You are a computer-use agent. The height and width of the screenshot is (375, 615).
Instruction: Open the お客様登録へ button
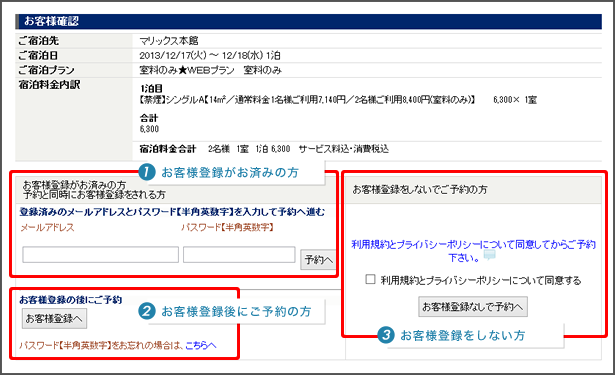tap(54, 319)
